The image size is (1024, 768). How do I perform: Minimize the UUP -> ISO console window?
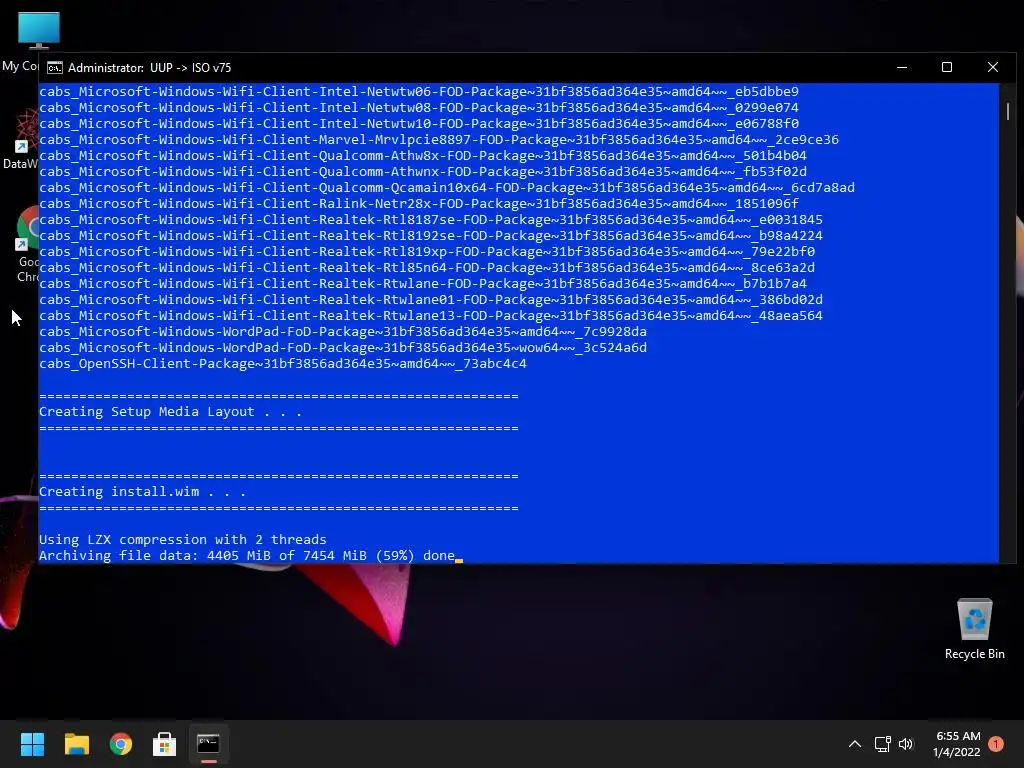tap(902, 67)
